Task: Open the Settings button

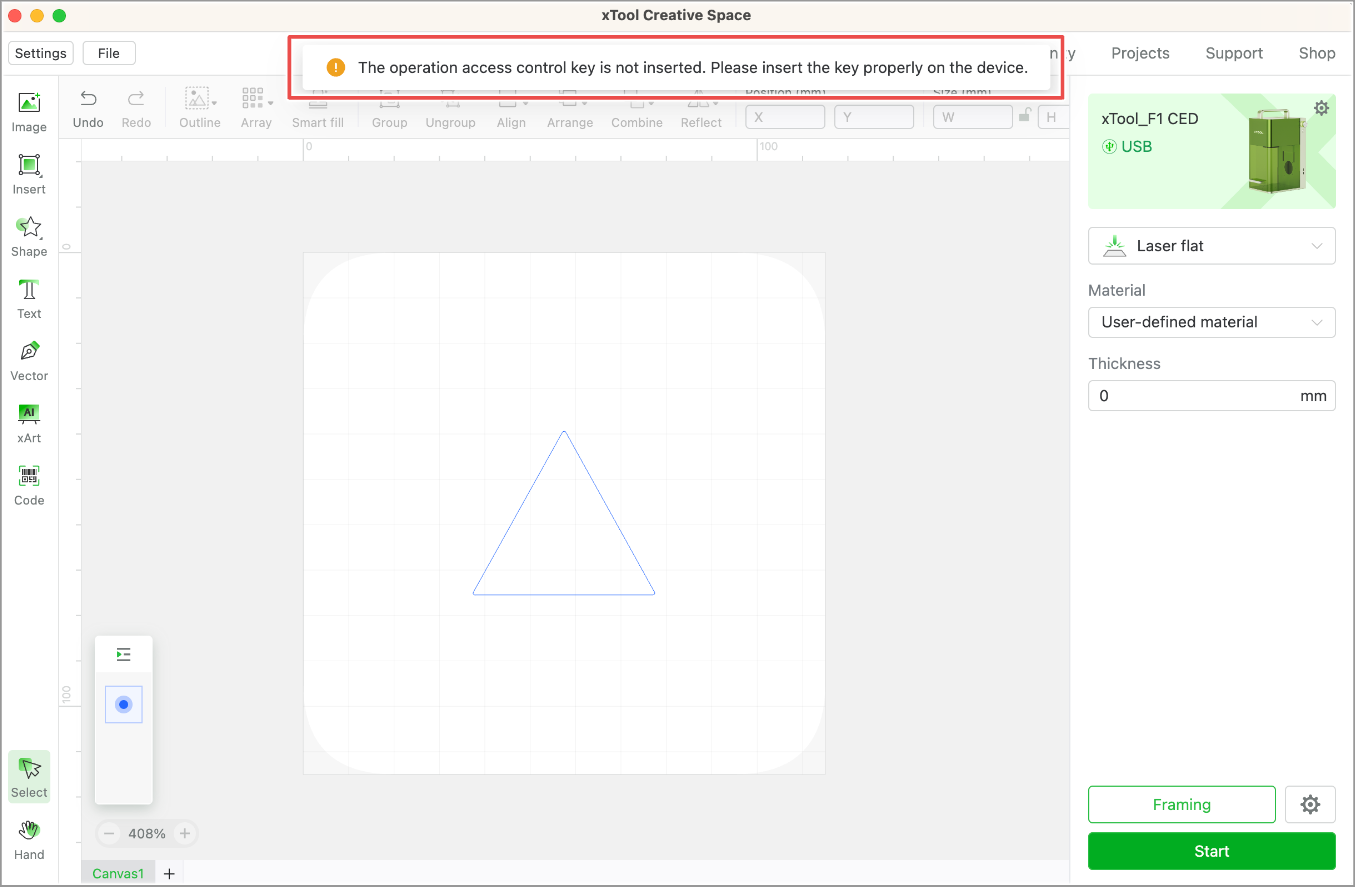Action: pos(41,53)
